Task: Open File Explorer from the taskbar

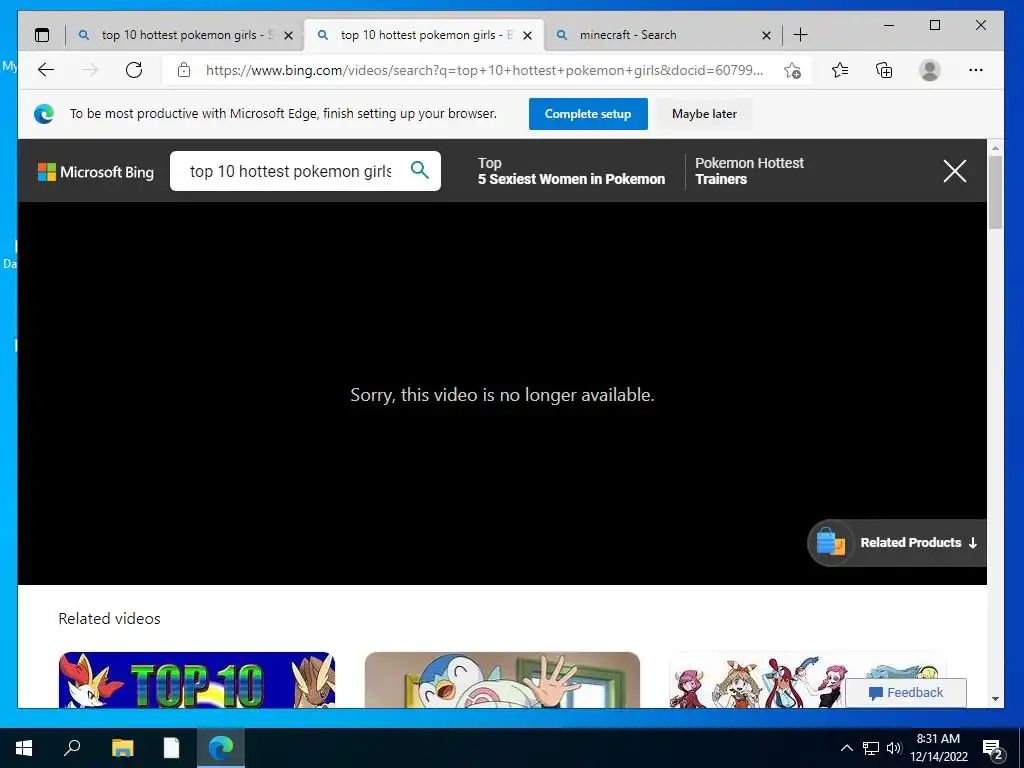Action: pyautogui.click(x=122, y=748)
